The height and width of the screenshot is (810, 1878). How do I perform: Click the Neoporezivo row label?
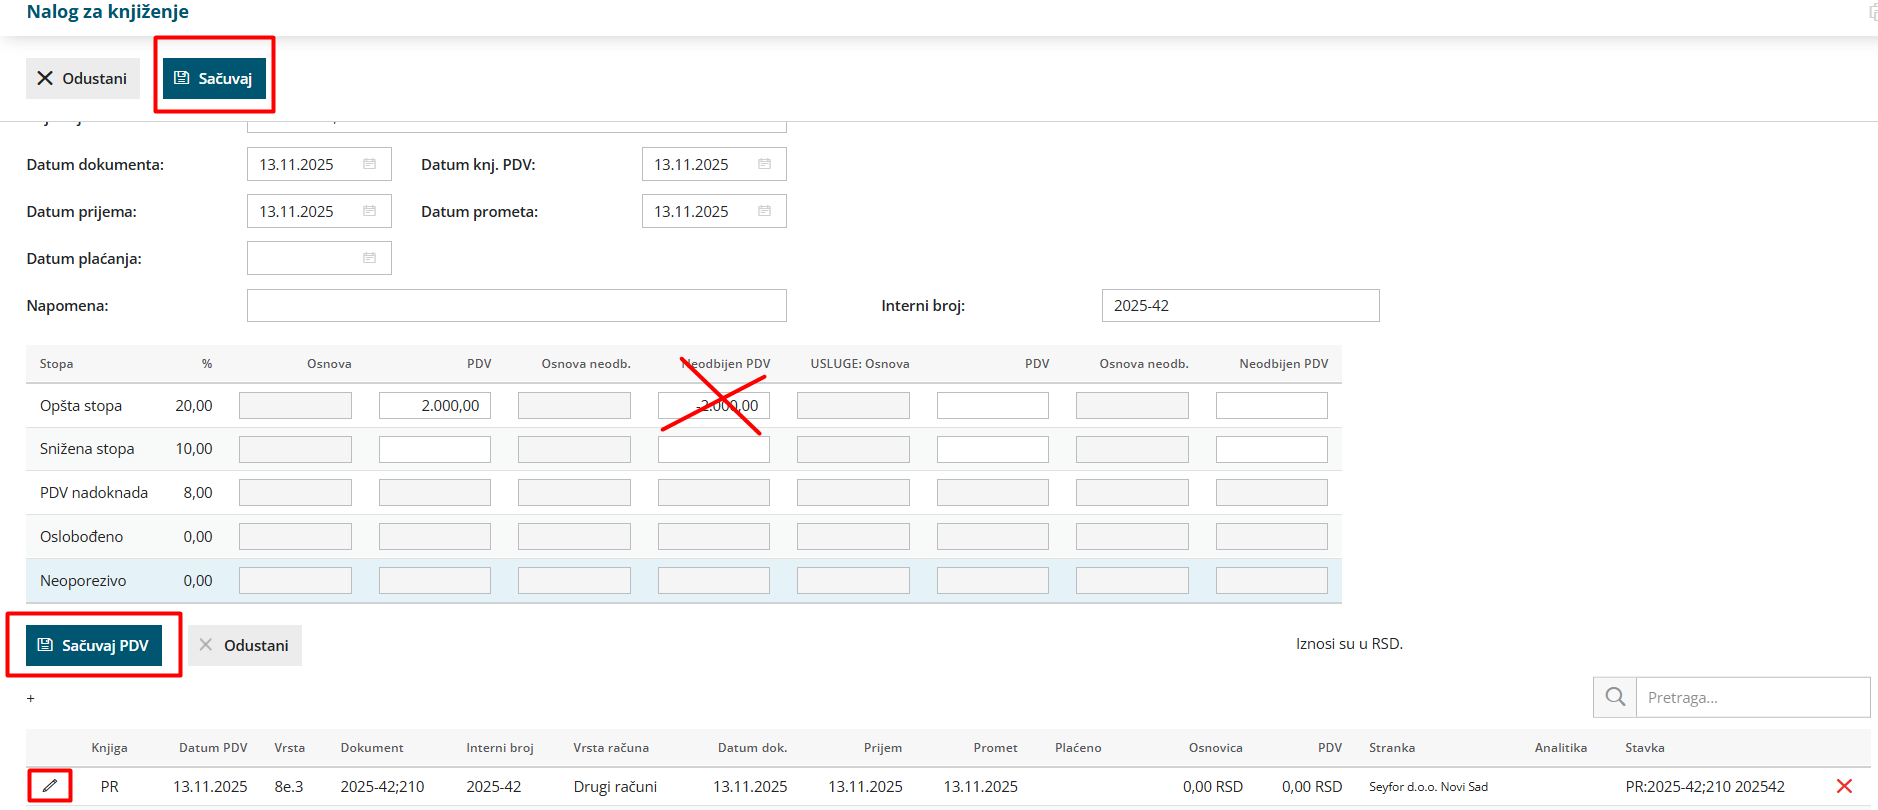click(83, 580)
